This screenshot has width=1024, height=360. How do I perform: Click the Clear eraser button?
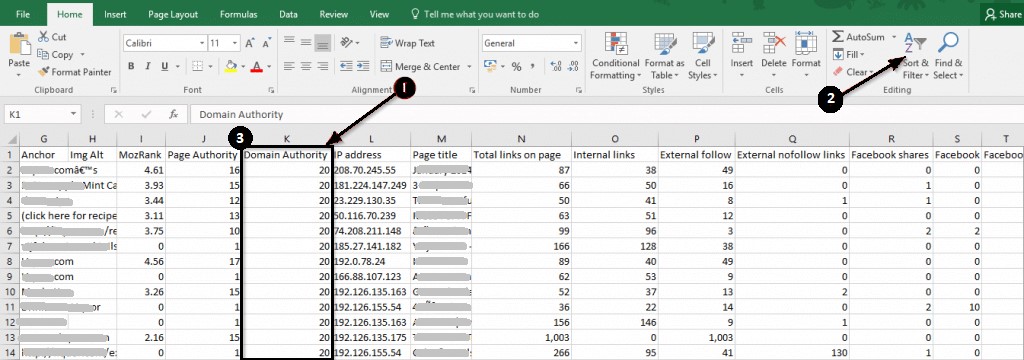[851, 72]
